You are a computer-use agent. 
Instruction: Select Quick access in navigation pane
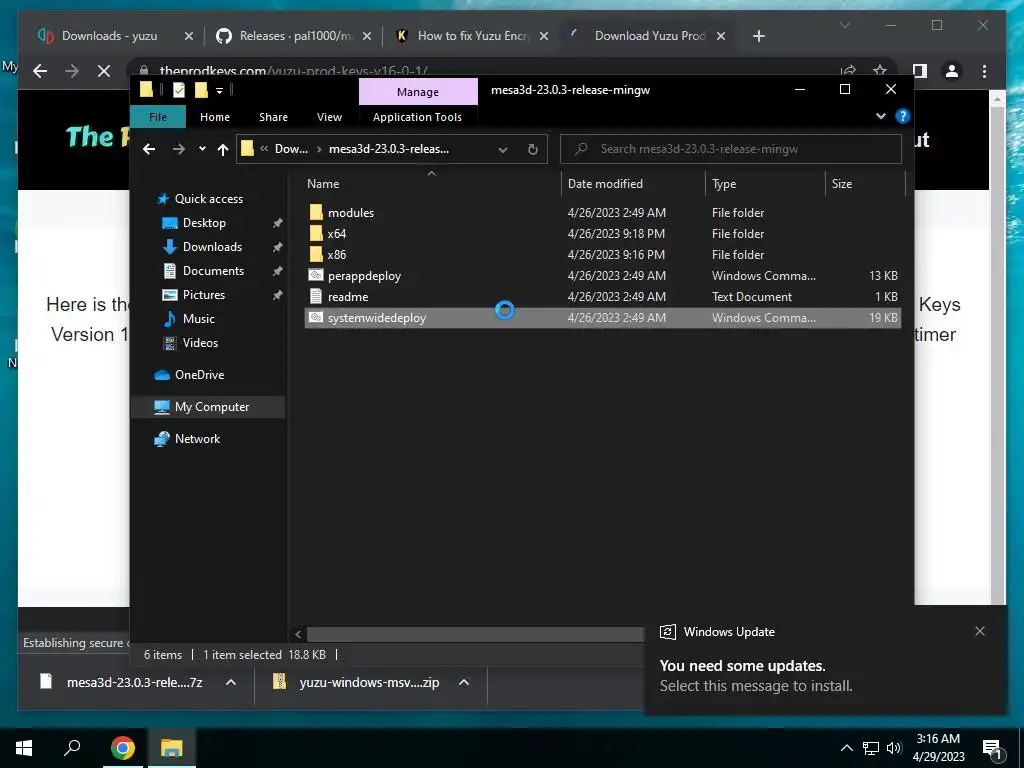point(208,199)
